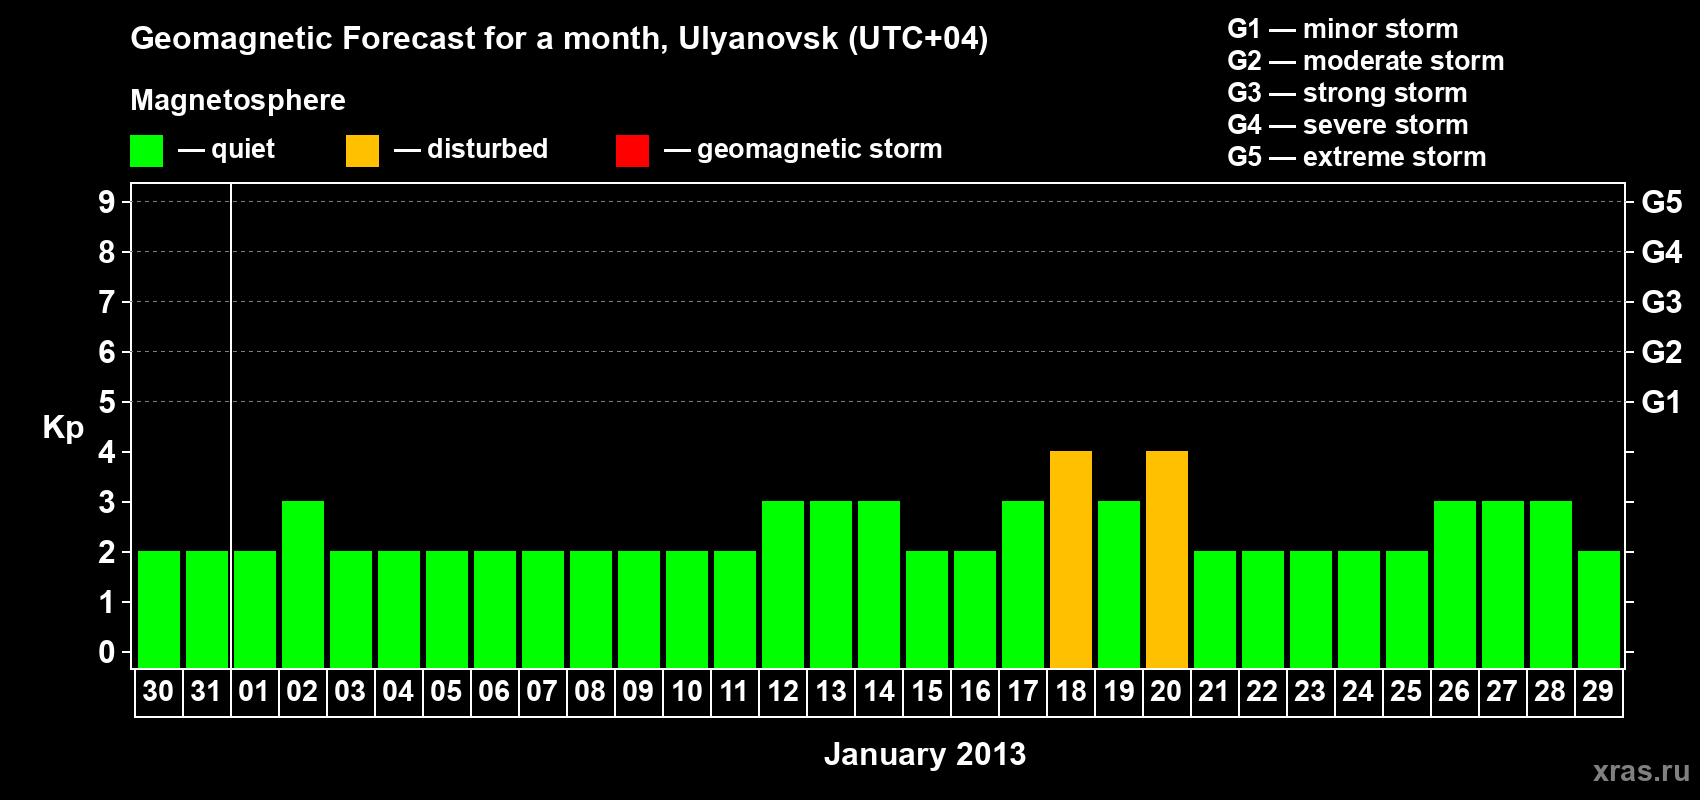Click the Kp axis label

[x=63, y=428]
